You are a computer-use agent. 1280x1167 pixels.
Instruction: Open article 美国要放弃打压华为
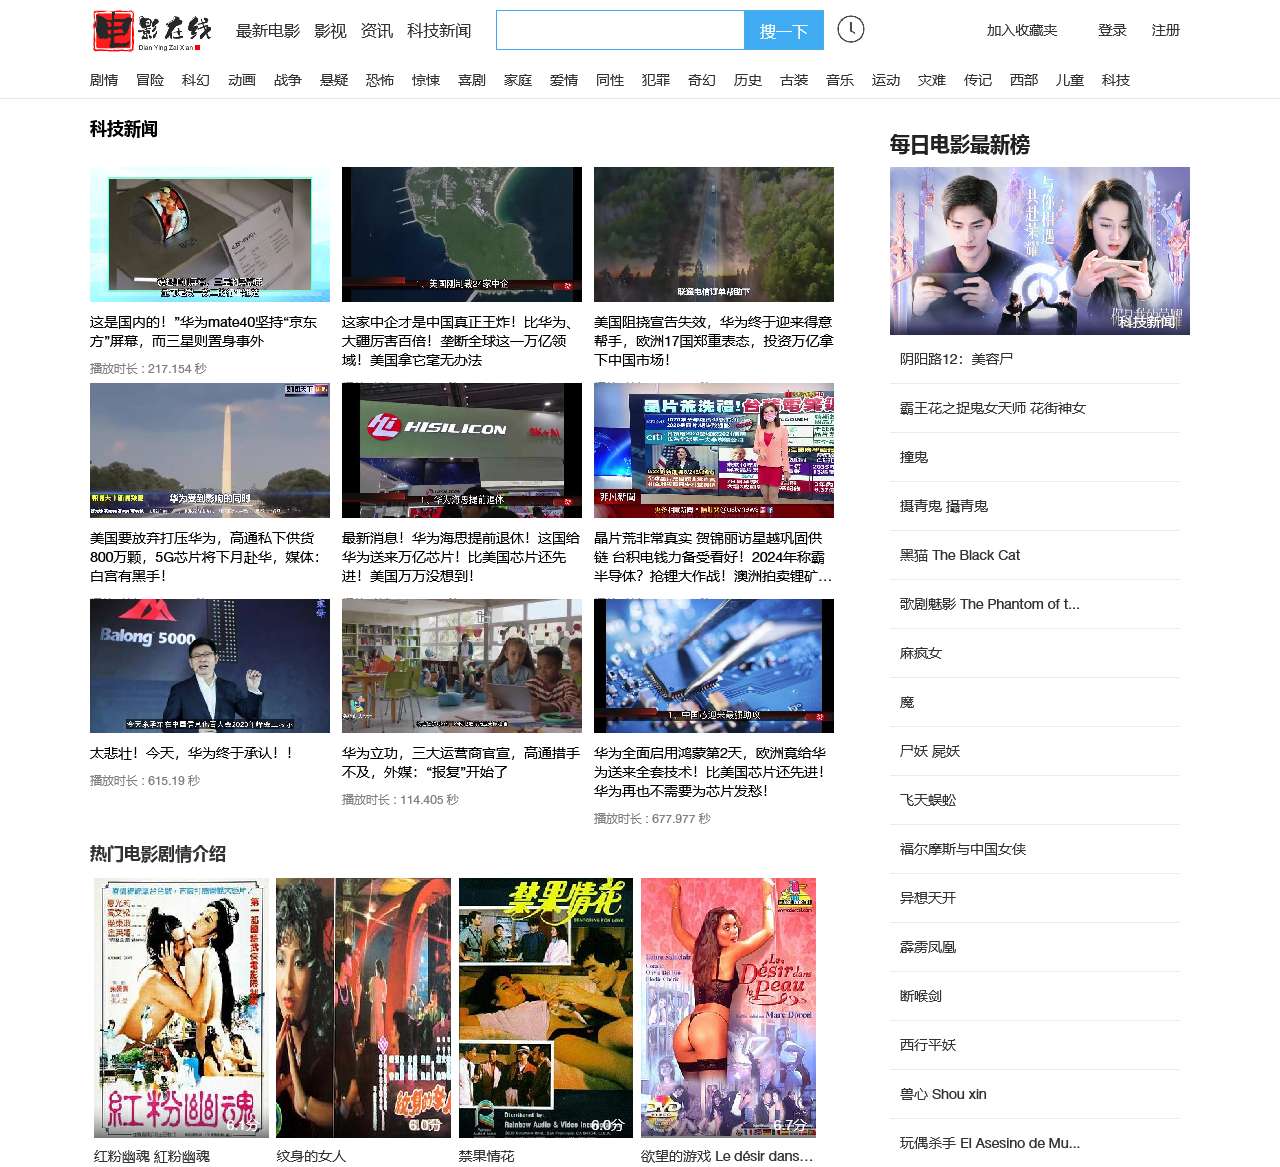tap(207, 556)
